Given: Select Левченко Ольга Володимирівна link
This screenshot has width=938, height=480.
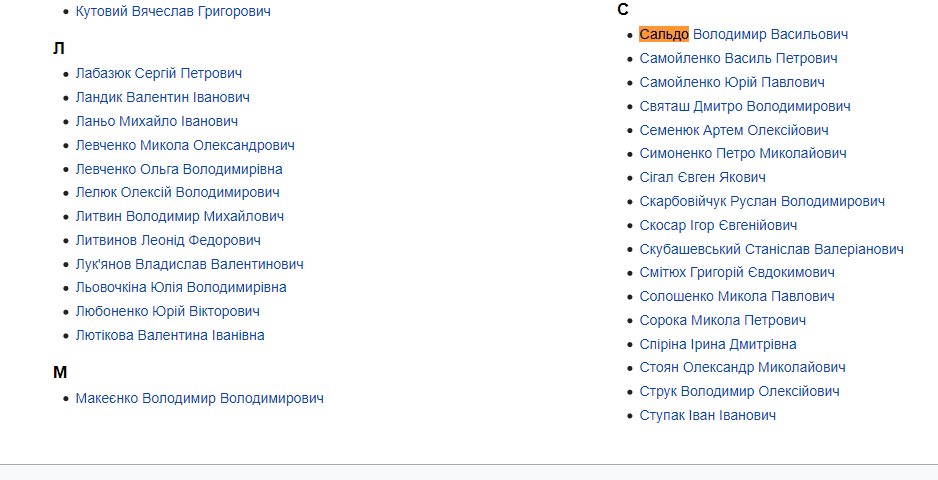Looking at the screenshot, I should click(x=179, y=169).
